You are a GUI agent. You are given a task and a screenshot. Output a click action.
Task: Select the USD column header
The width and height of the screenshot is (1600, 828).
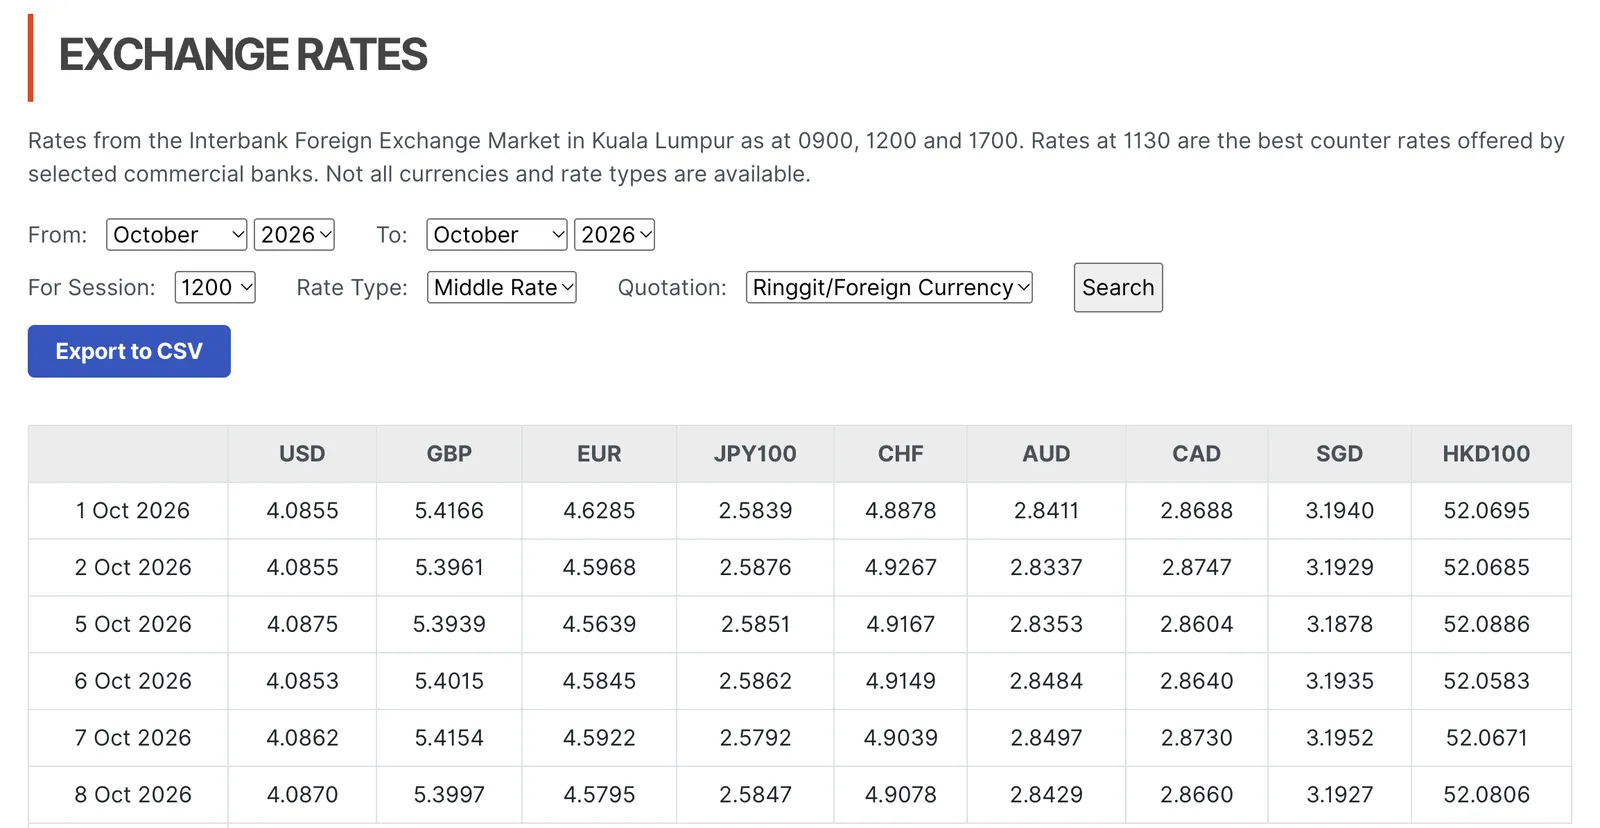point(302,454)
